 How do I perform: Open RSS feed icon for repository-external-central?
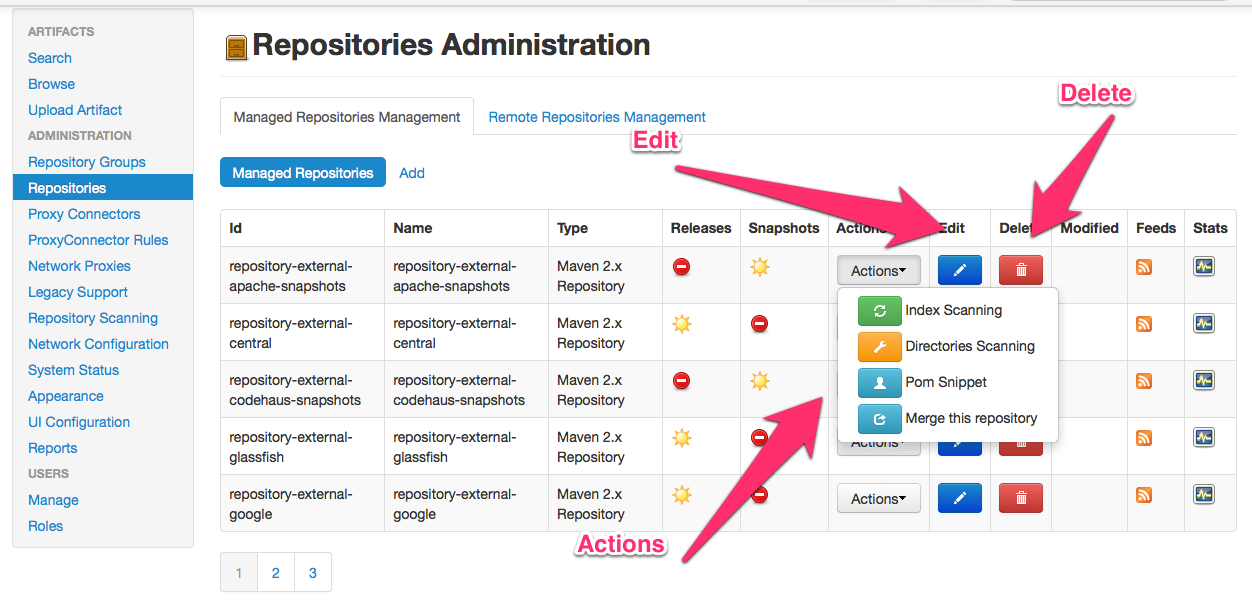(1144, 324)
